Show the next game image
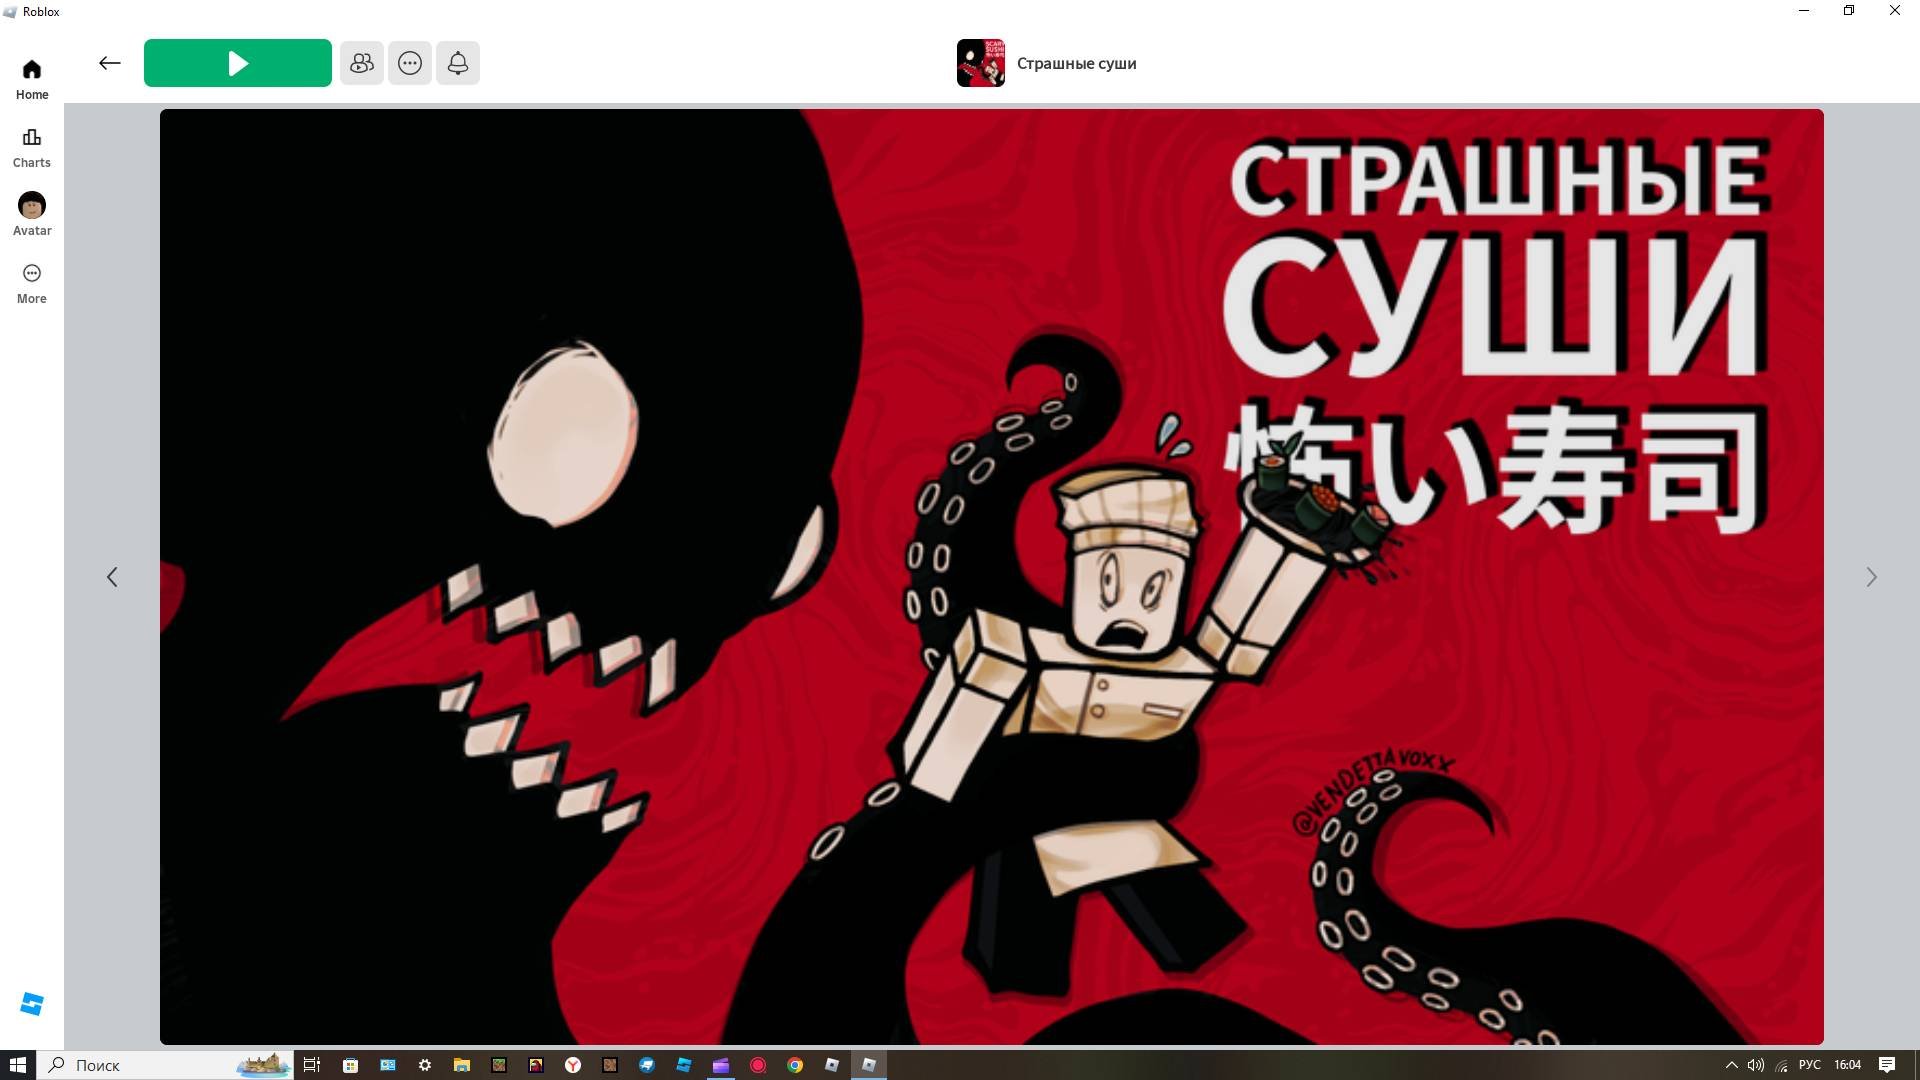The image size is (1920, 1080). pos(1871,577)
